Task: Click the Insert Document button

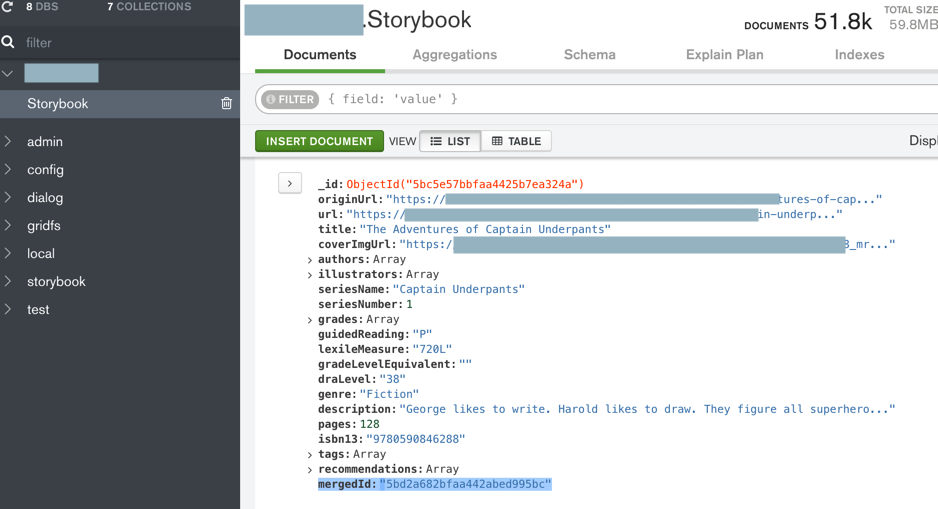Action: (319, 141)
